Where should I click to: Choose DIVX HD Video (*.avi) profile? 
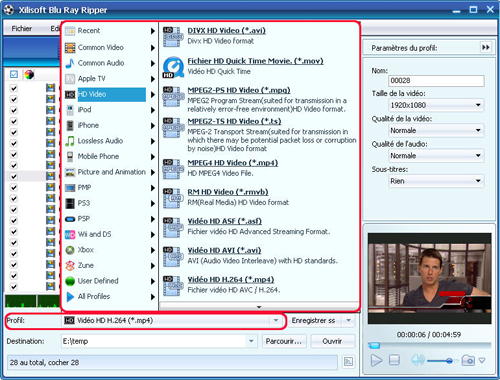point(226,30)
